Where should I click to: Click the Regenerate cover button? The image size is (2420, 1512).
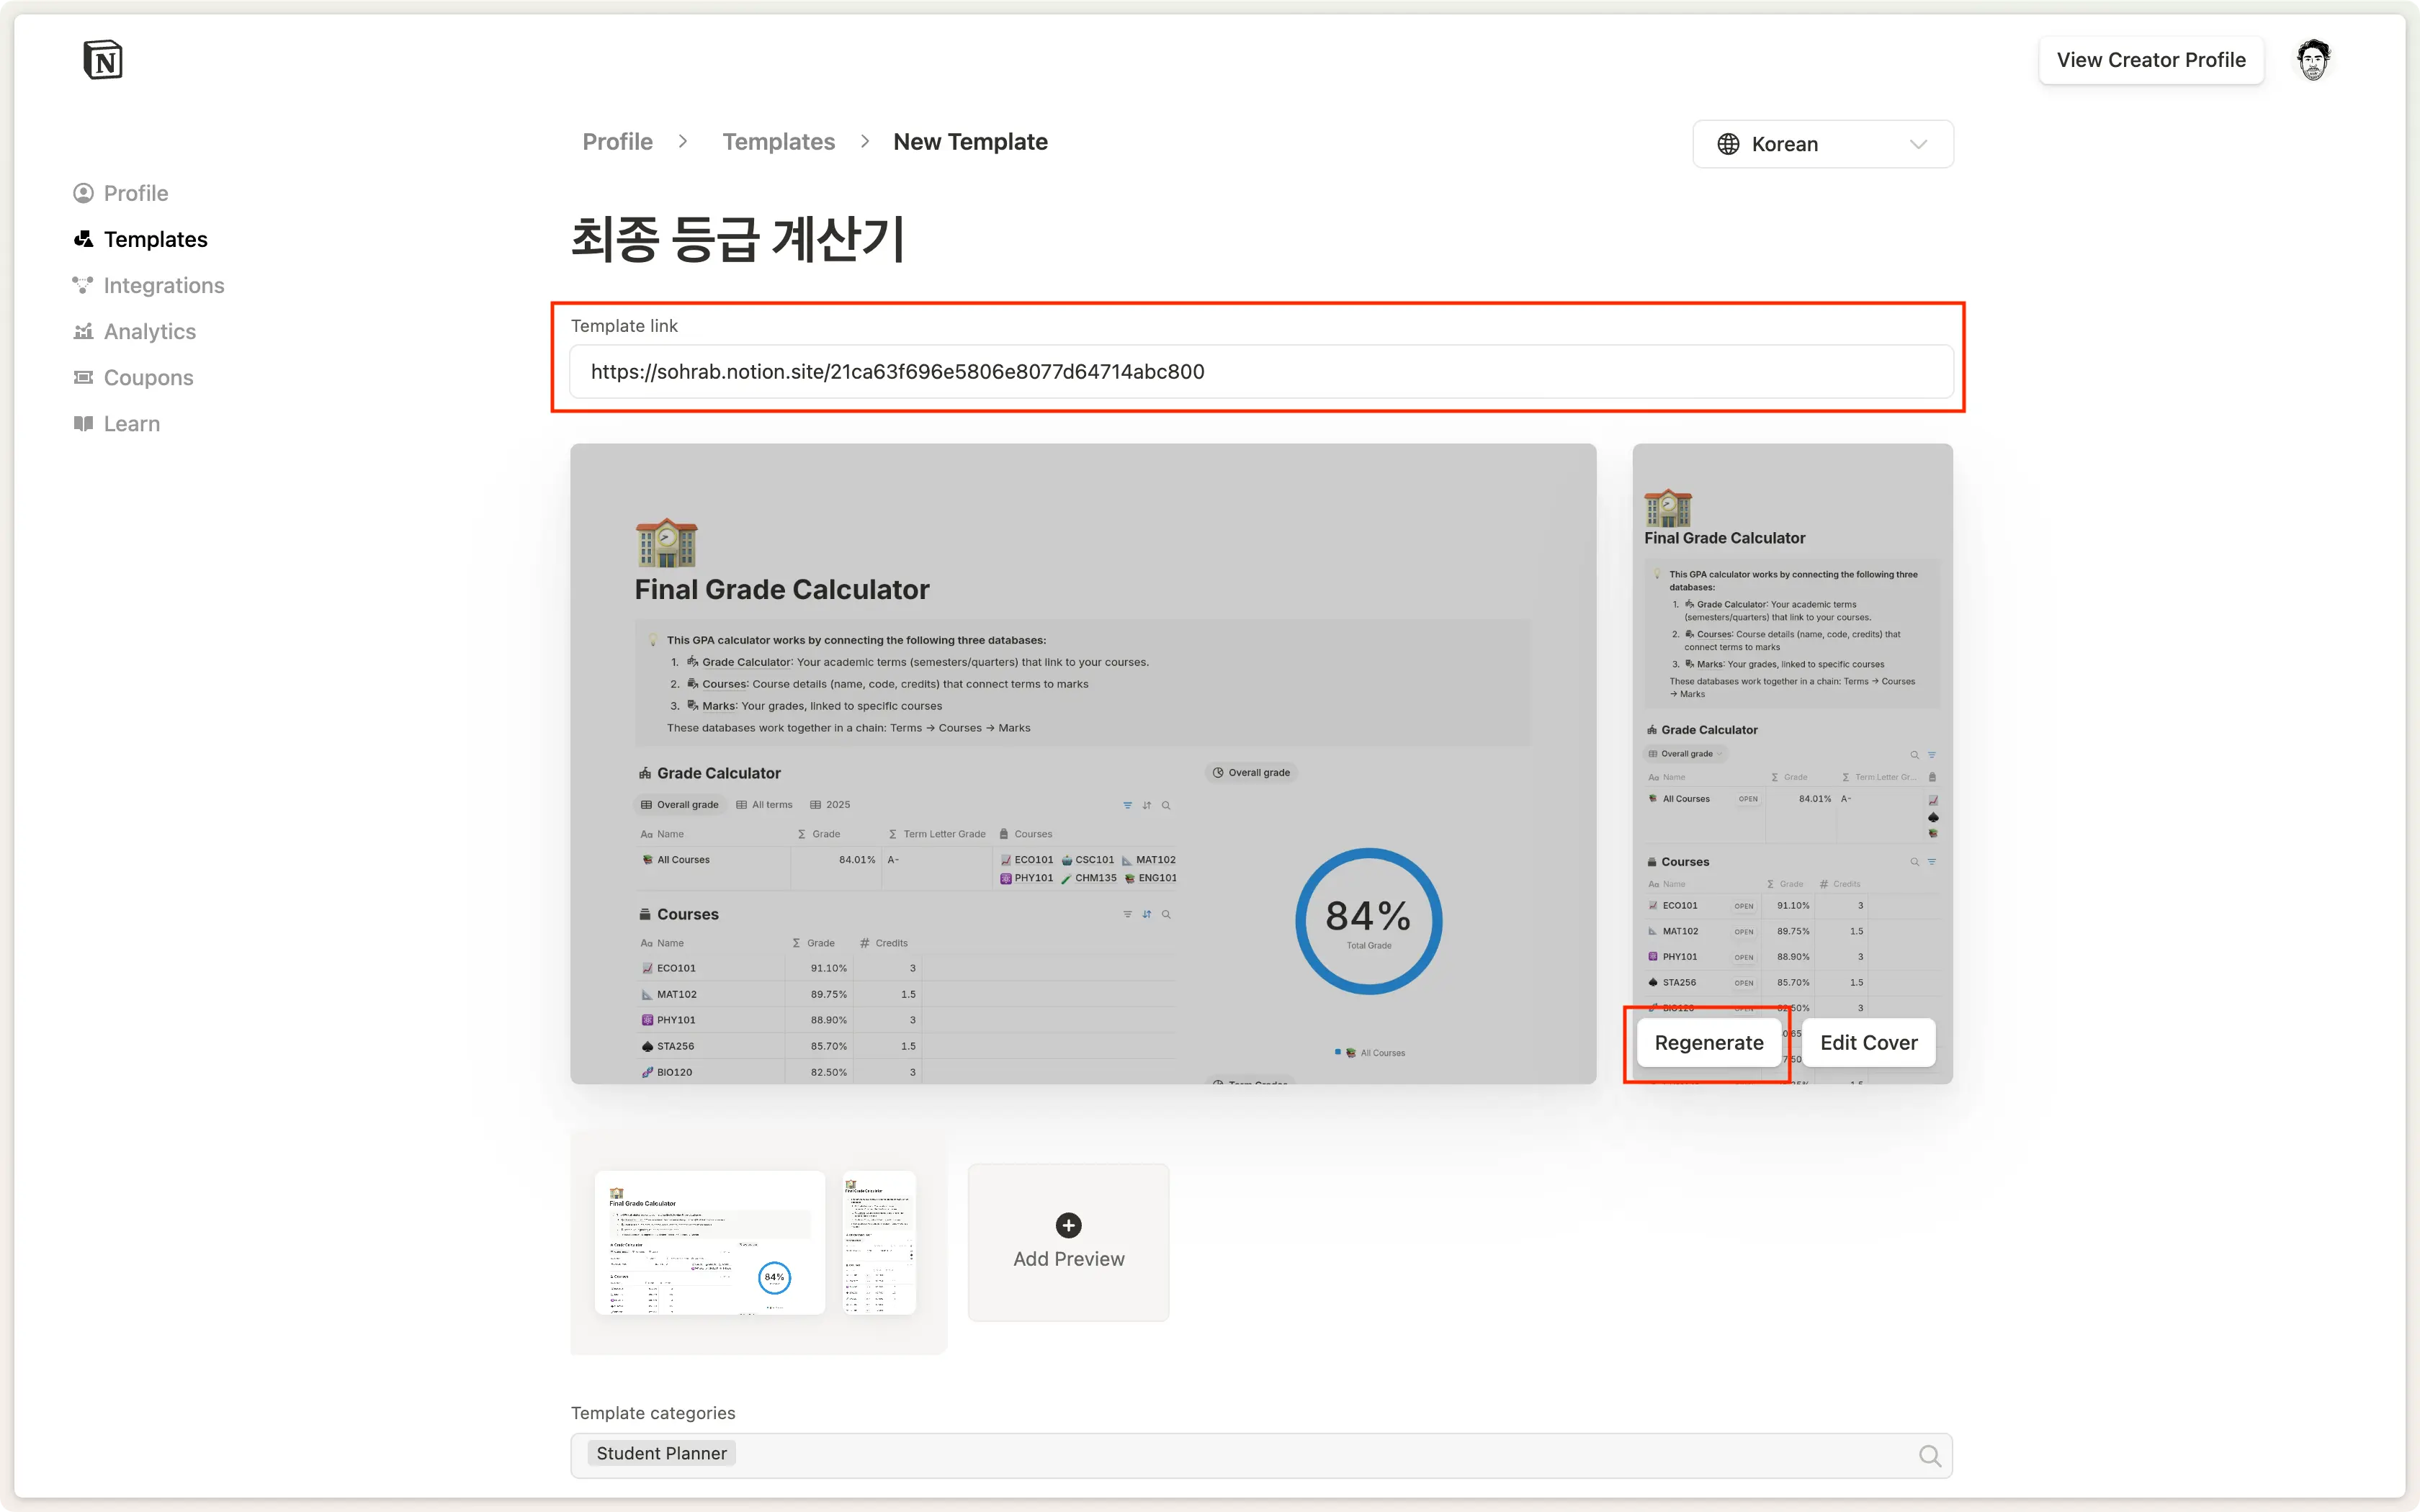click(1708, 1043)
